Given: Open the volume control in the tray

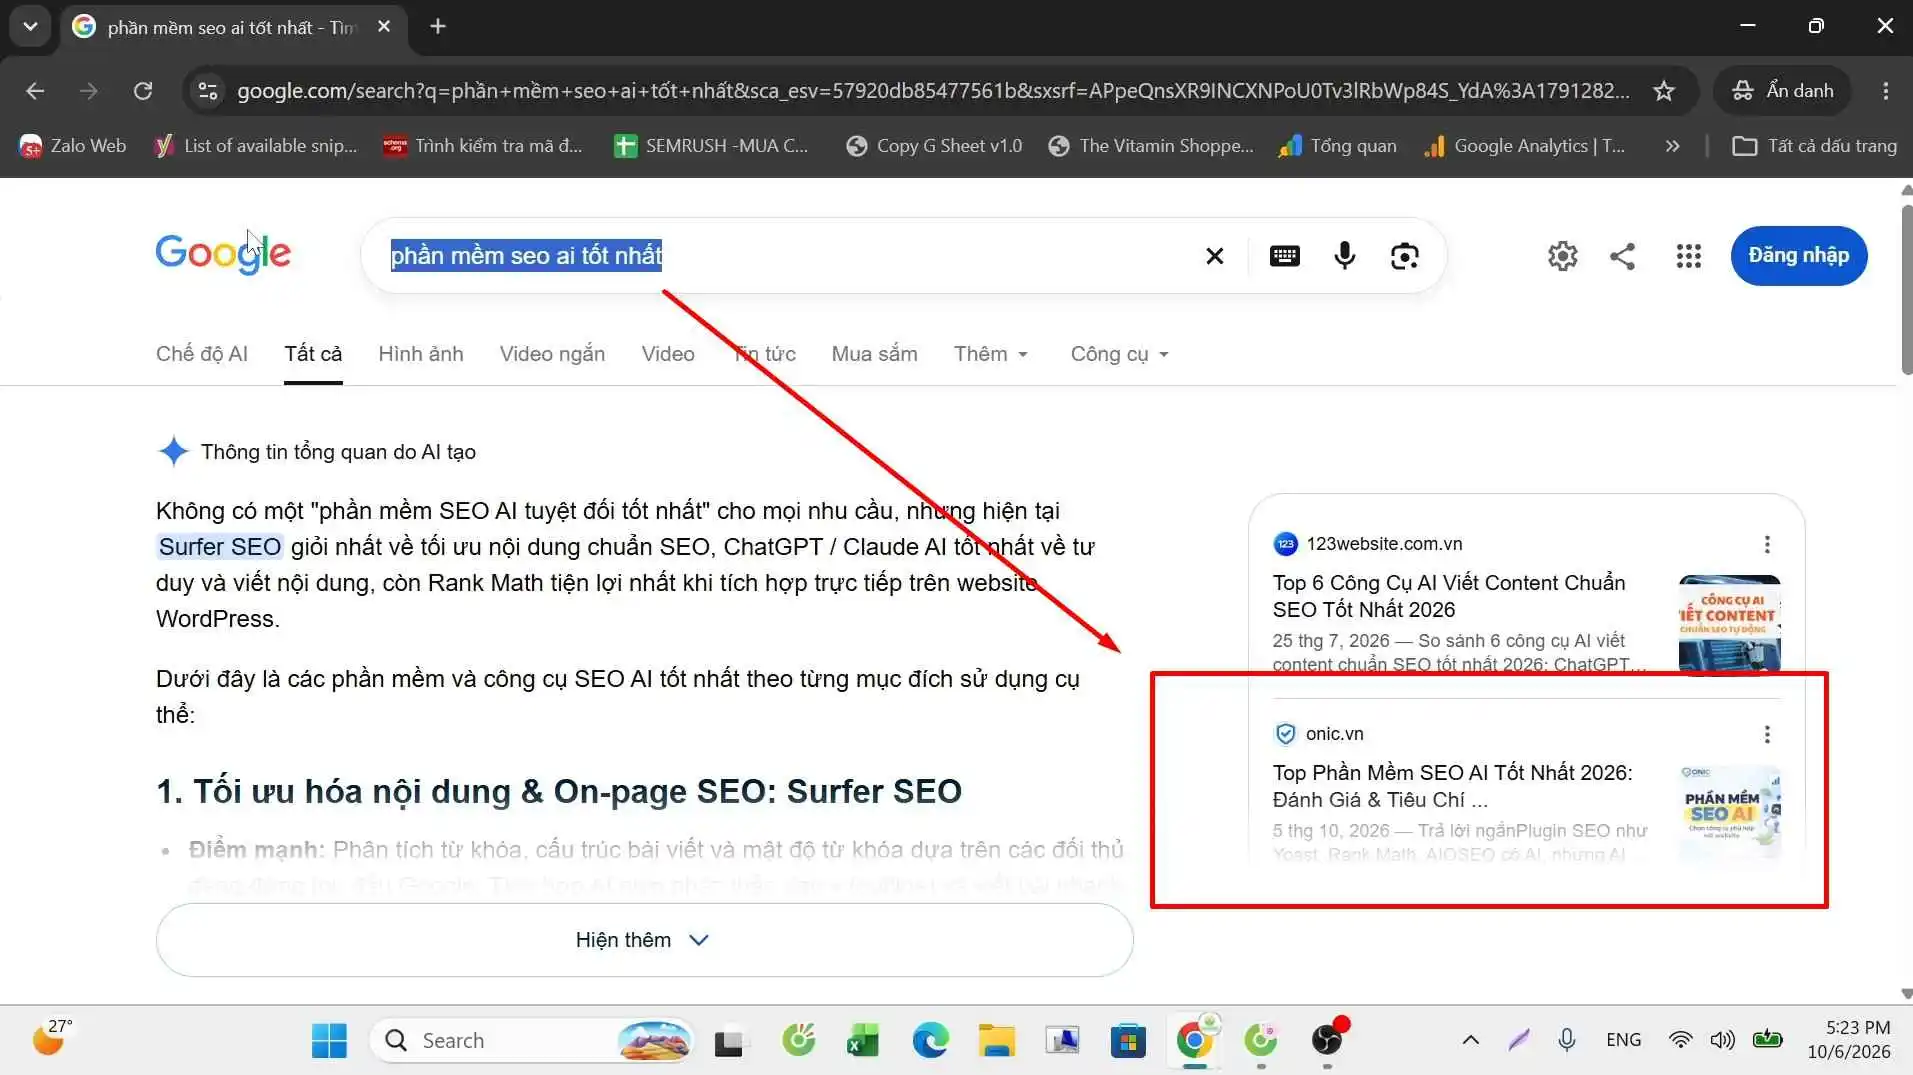Looking at the screenshot, I should [x=1722, y=1040].
